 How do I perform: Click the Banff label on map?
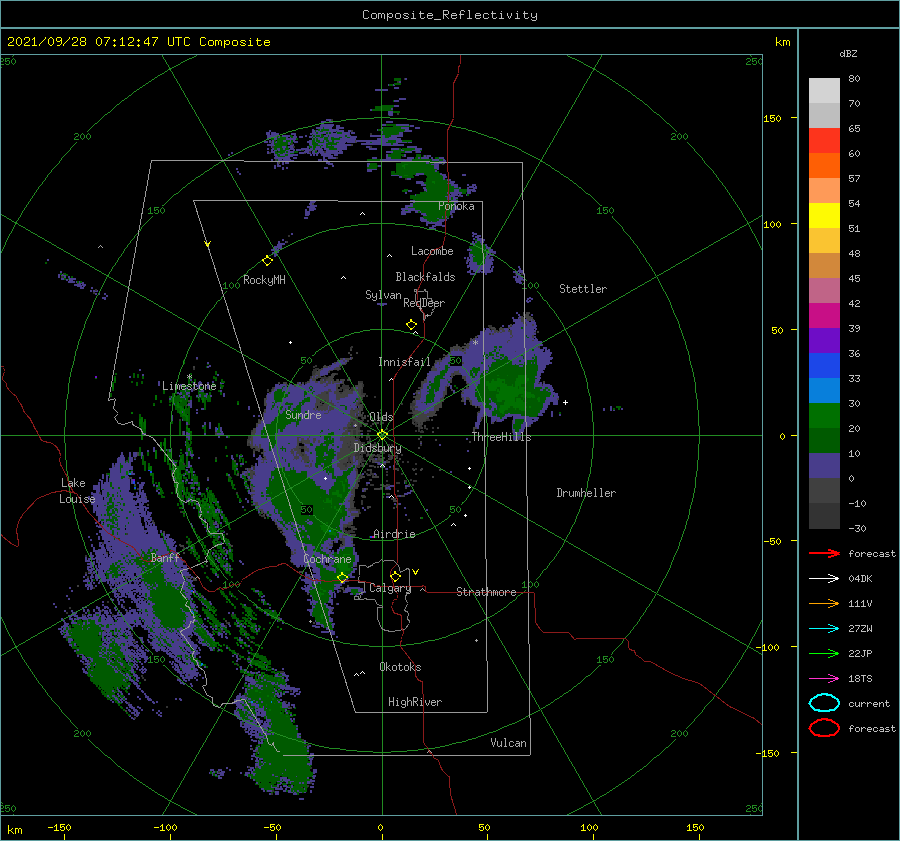tap(165, 557)
